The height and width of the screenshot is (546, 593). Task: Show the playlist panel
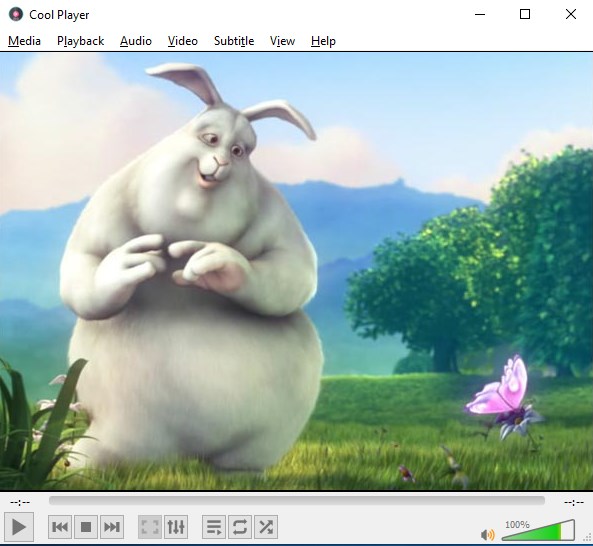click(214, 527)
